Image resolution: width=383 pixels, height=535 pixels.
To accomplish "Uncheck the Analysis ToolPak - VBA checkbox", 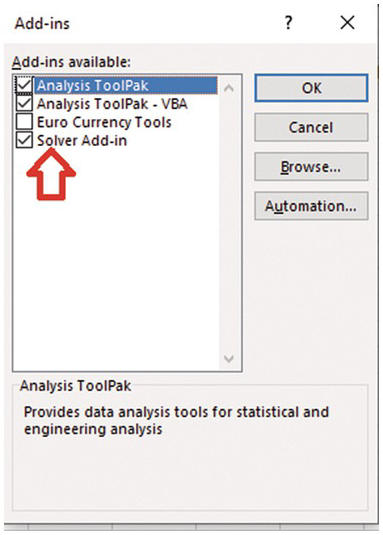I will [24, 103].
